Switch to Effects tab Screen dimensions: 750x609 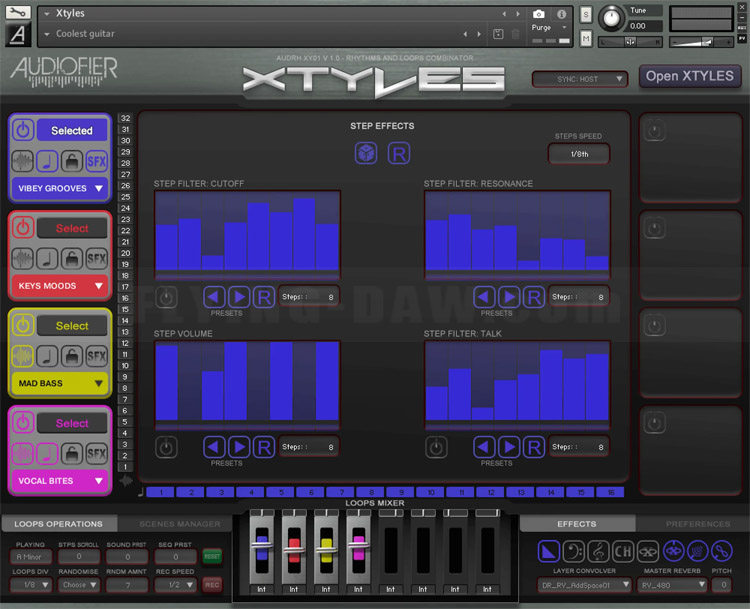[577, 524]
